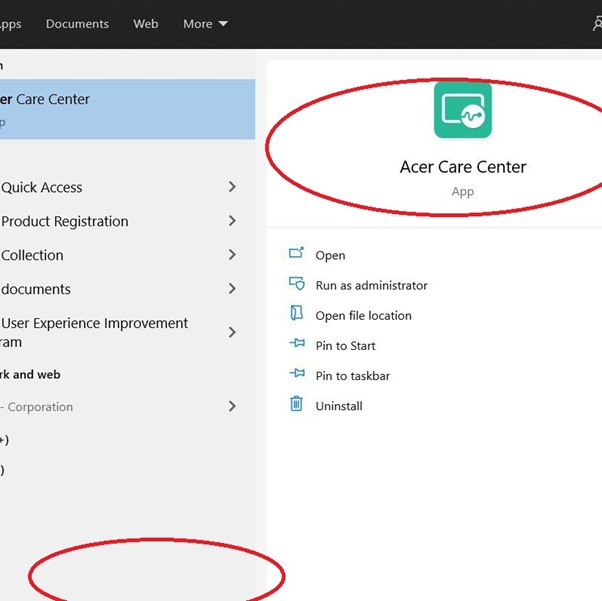Image resolution: width=602 pixels, height=601 pixels.
Task: Click the large Acer Care Center app icon
Action: tap(462, 110)
